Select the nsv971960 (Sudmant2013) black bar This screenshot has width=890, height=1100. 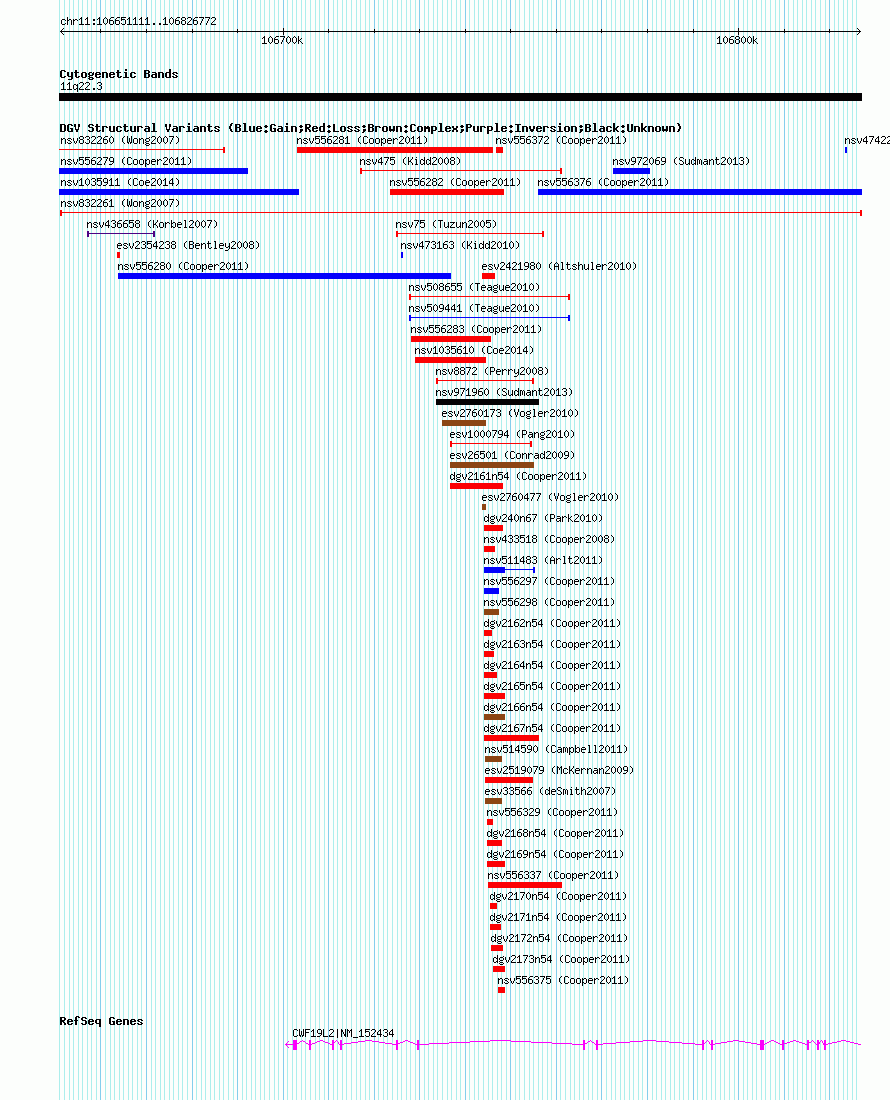point(487,403)
